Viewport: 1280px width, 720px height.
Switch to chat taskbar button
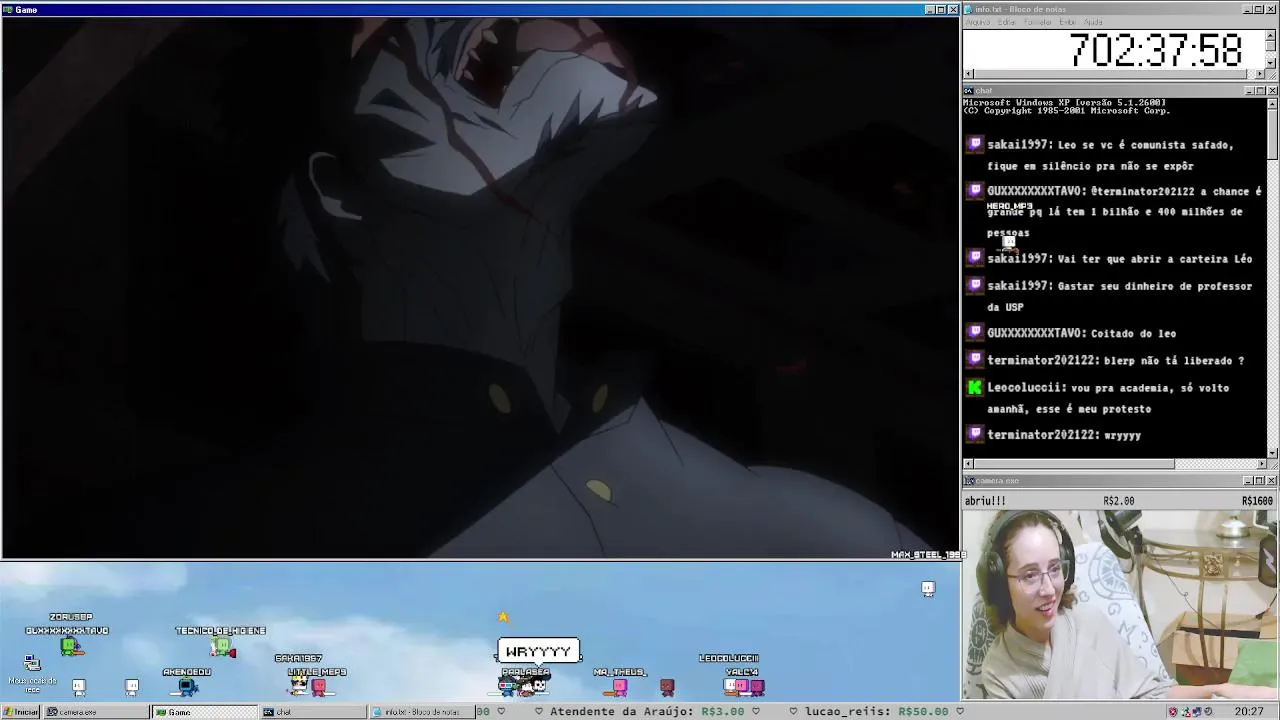coord(311,712)
